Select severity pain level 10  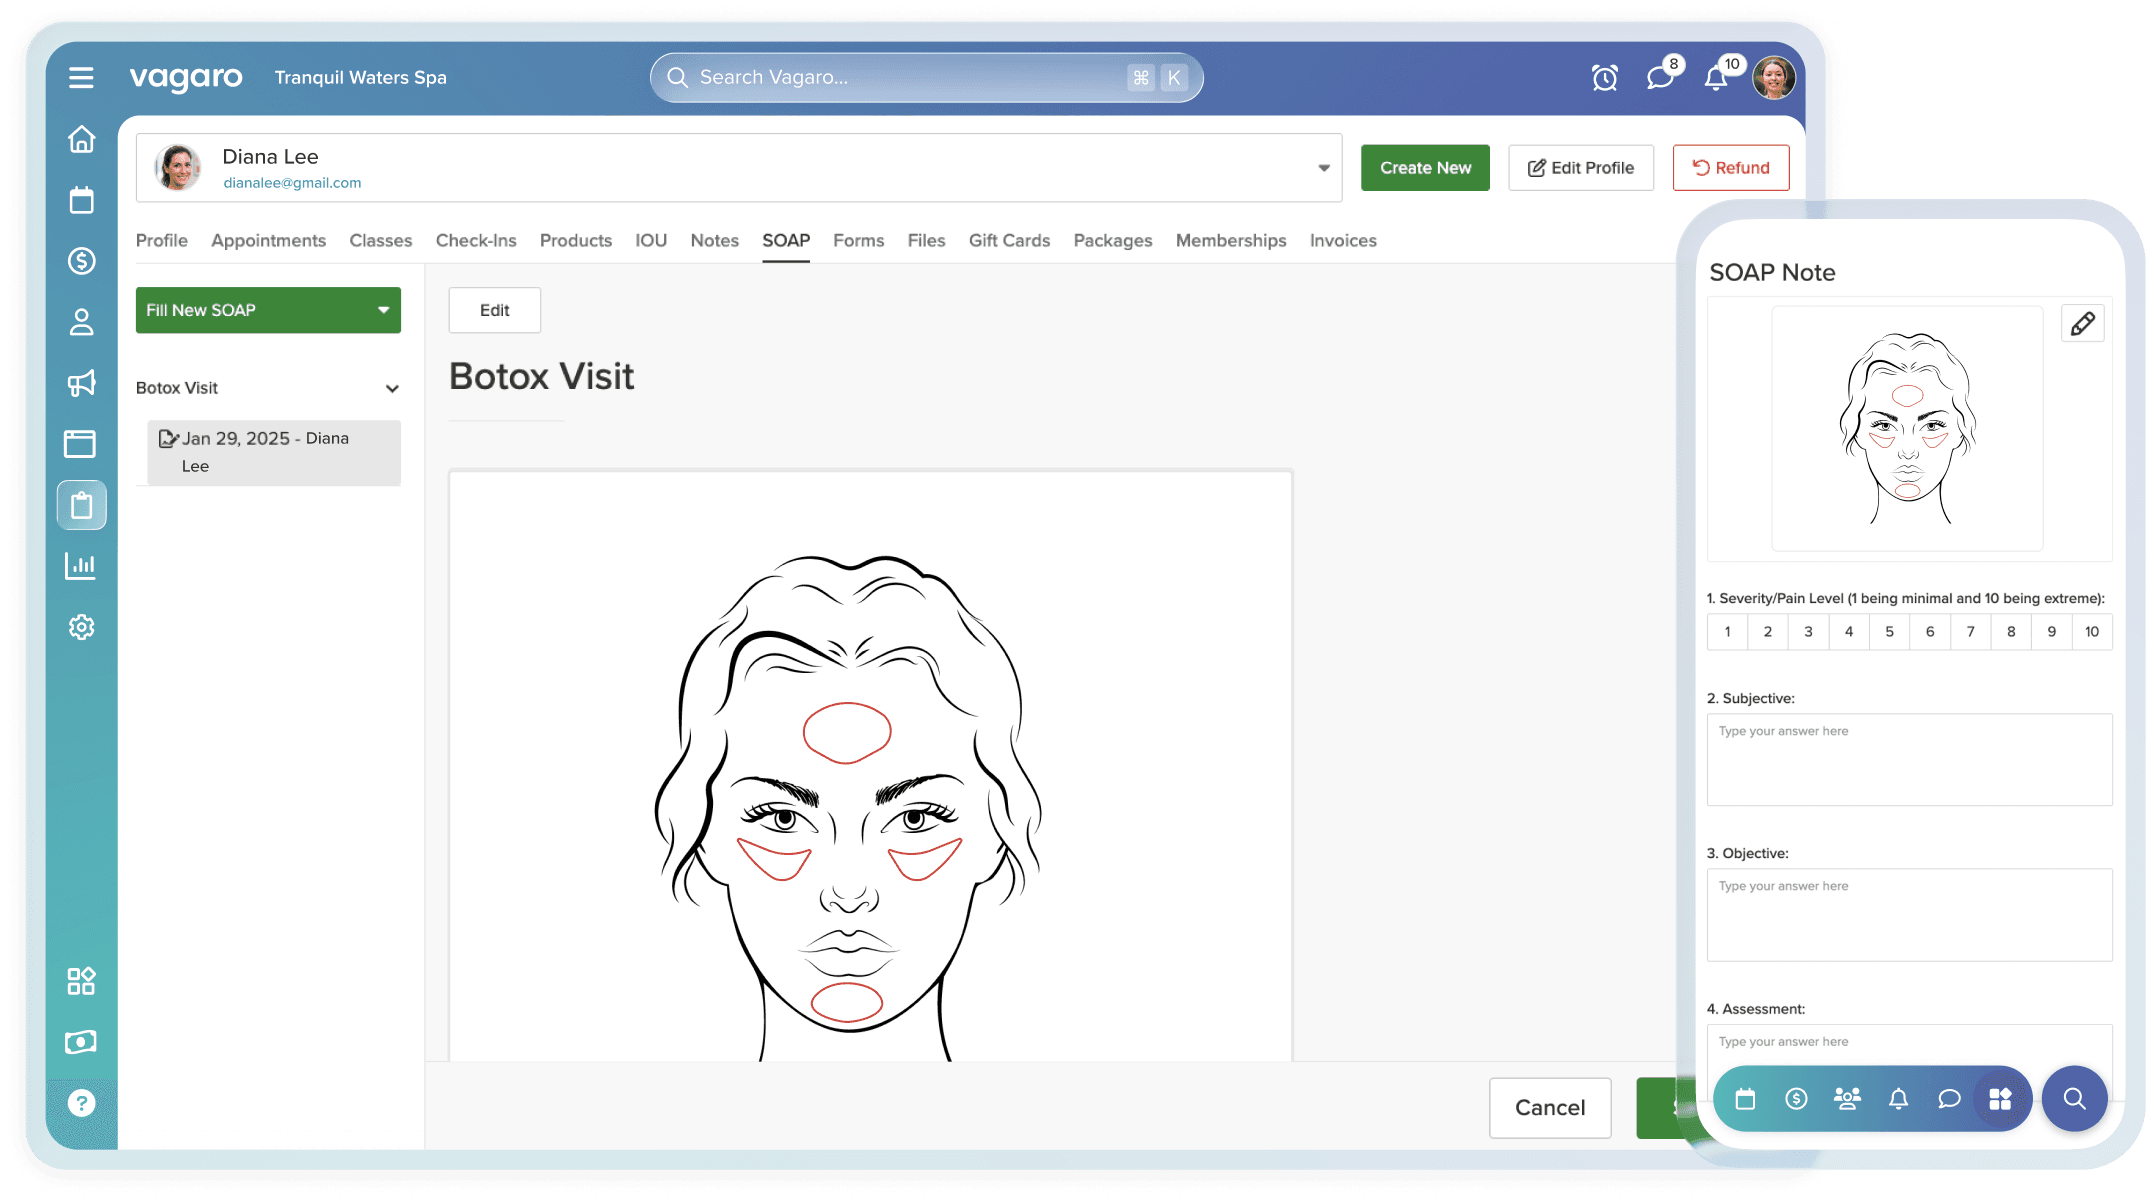[x=2092, y=631]
